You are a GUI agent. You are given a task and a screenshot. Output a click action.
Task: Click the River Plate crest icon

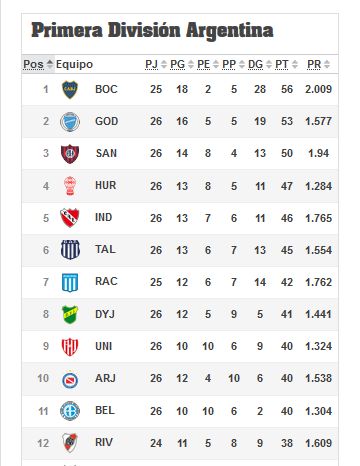pyautogui.click(x=70, y=442)
